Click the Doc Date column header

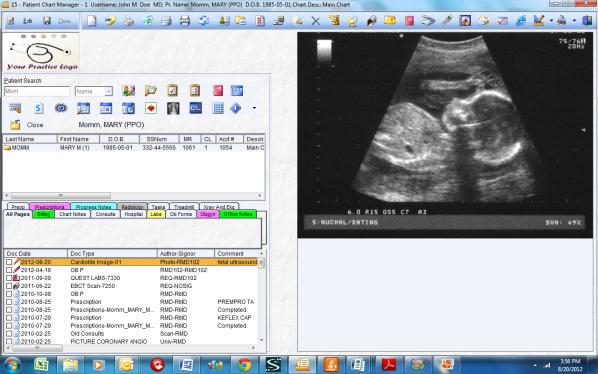(35, 254)
